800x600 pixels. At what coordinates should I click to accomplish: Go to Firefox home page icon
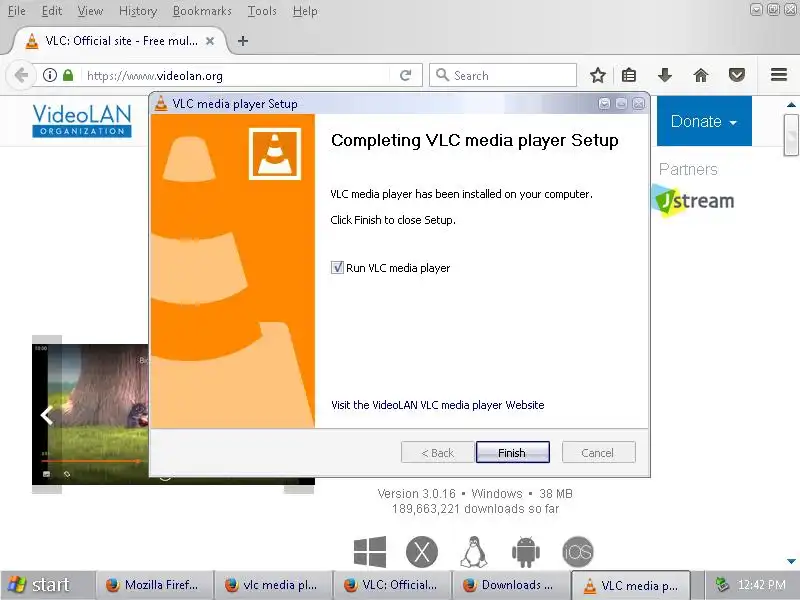tap(701, 76)
